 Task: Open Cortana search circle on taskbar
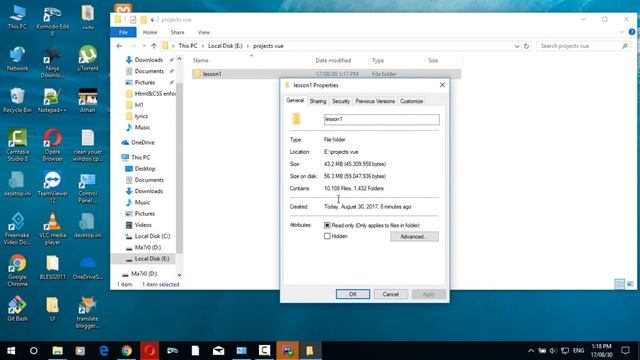33,351
